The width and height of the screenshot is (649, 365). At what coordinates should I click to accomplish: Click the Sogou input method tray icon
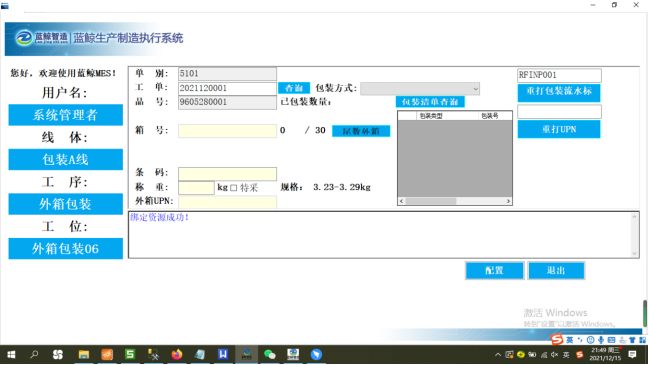[x=579, y=355]
